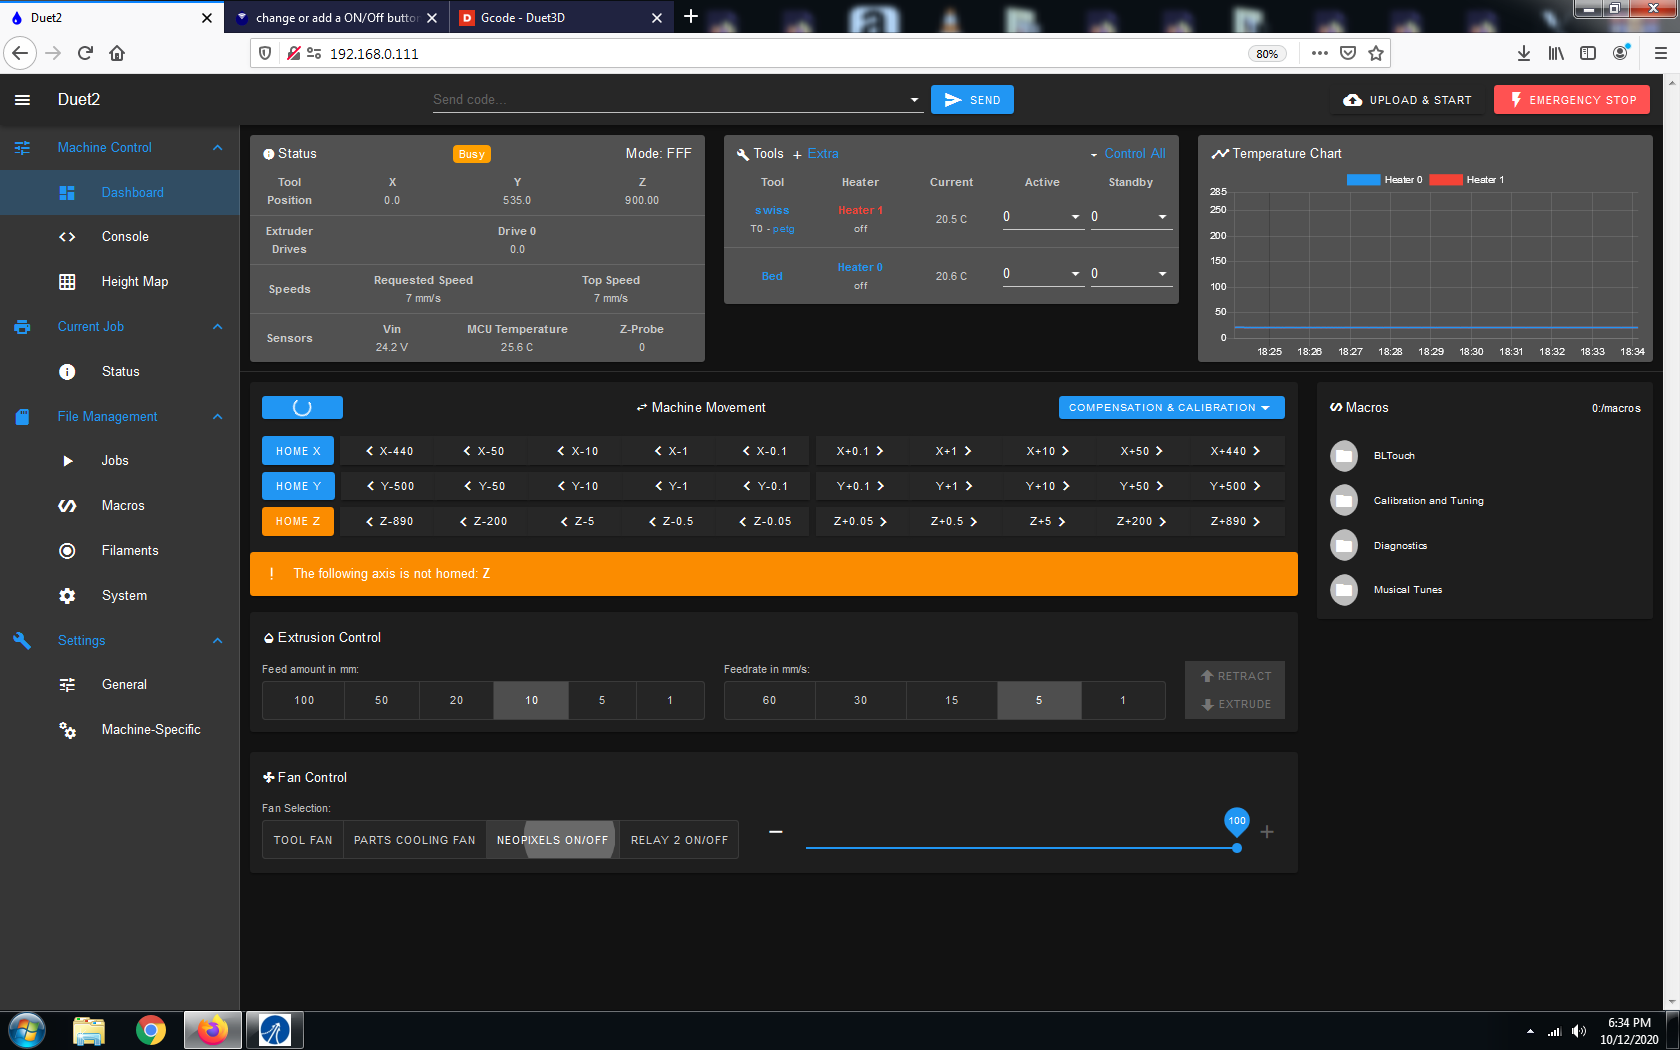Viewport: 1680px width, 1050px height.
Task: Collapse the File Management section
Action: tap(218, 417)
